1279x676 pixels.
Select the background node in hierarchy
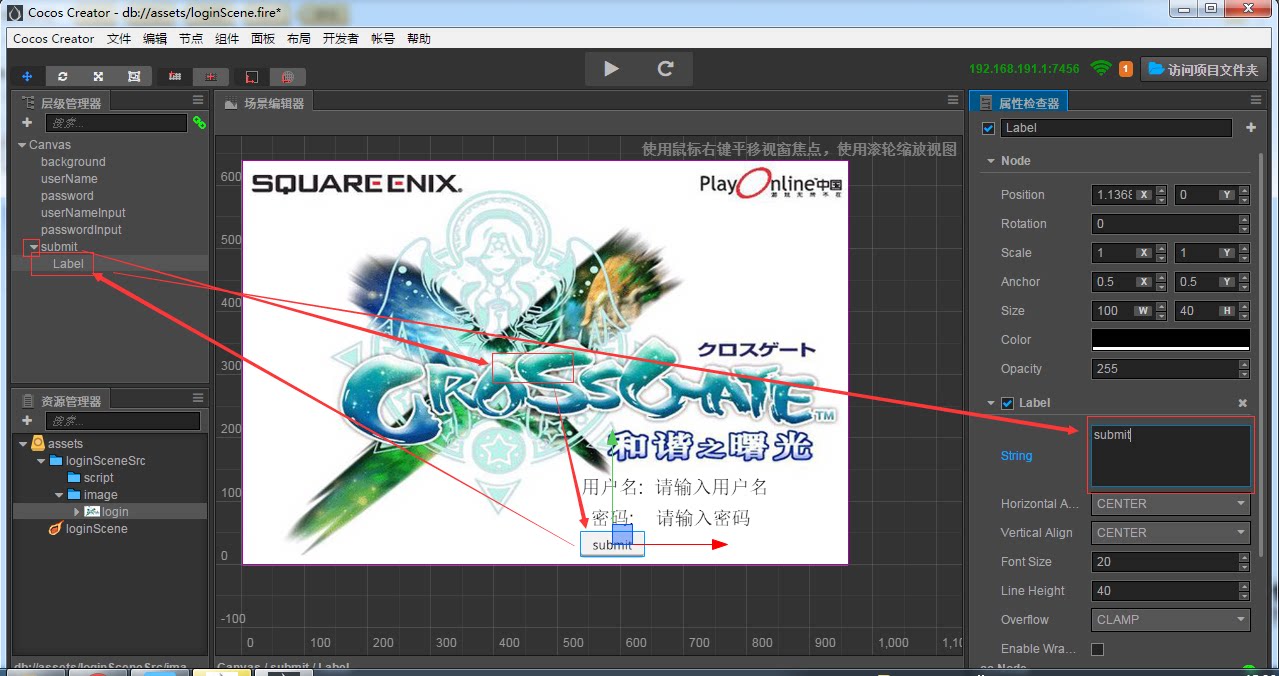pyautogui.click(x=73, y=162)
